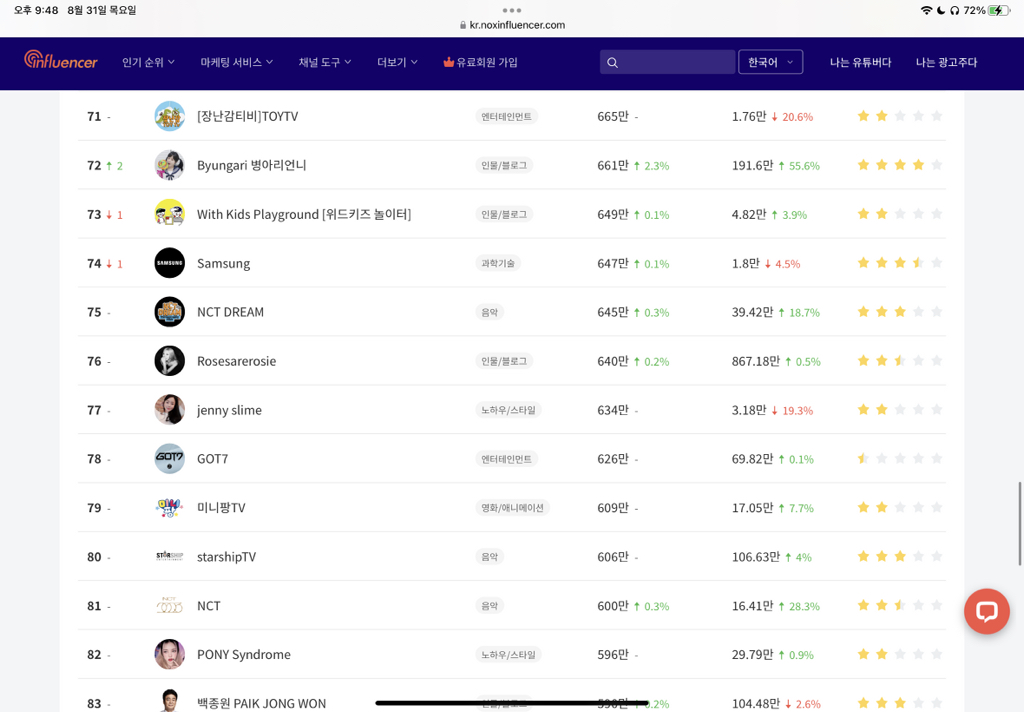Open the Samsung channel name
The image size is (1024, 712).
[x=223, y=263]
